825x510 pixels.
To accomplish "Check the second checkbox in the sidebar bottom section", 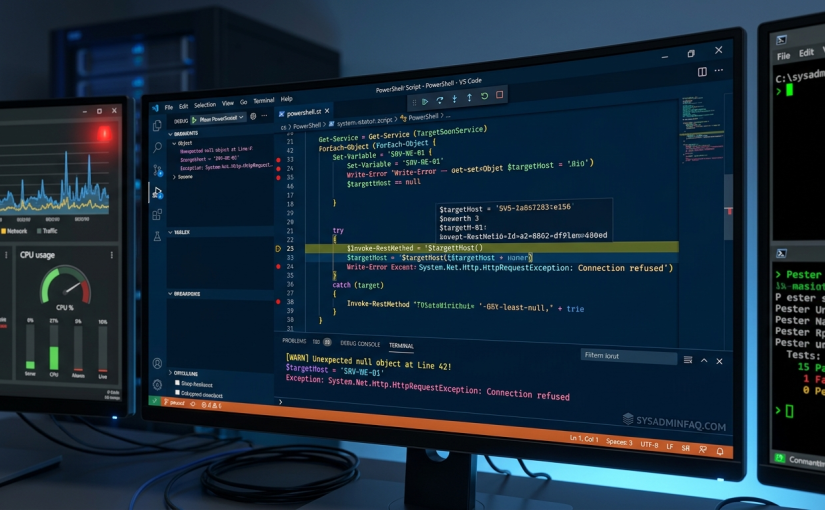I will coord(177,393).
